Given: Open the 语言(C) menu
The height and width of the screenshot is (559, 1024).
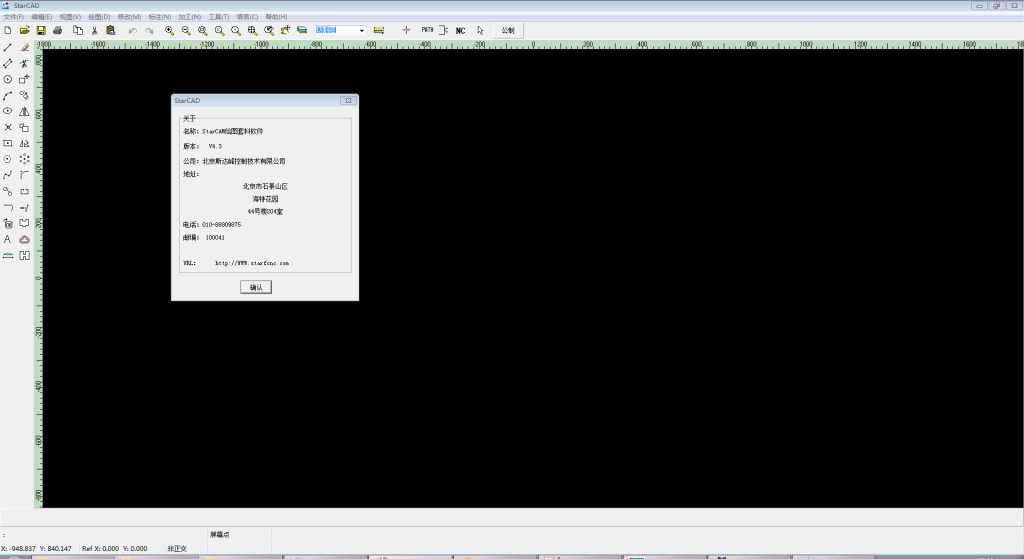Looking at the screenshot, I should (x=247, y=17).
